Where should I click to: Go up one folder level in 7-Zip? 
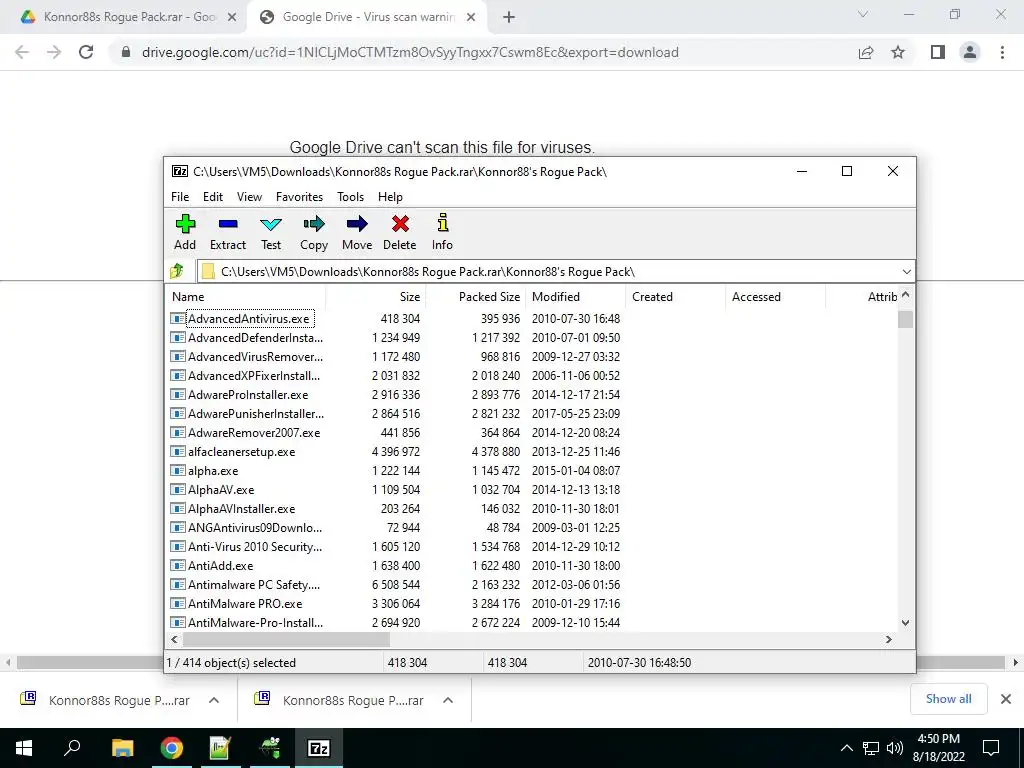(x=176, y=271)
